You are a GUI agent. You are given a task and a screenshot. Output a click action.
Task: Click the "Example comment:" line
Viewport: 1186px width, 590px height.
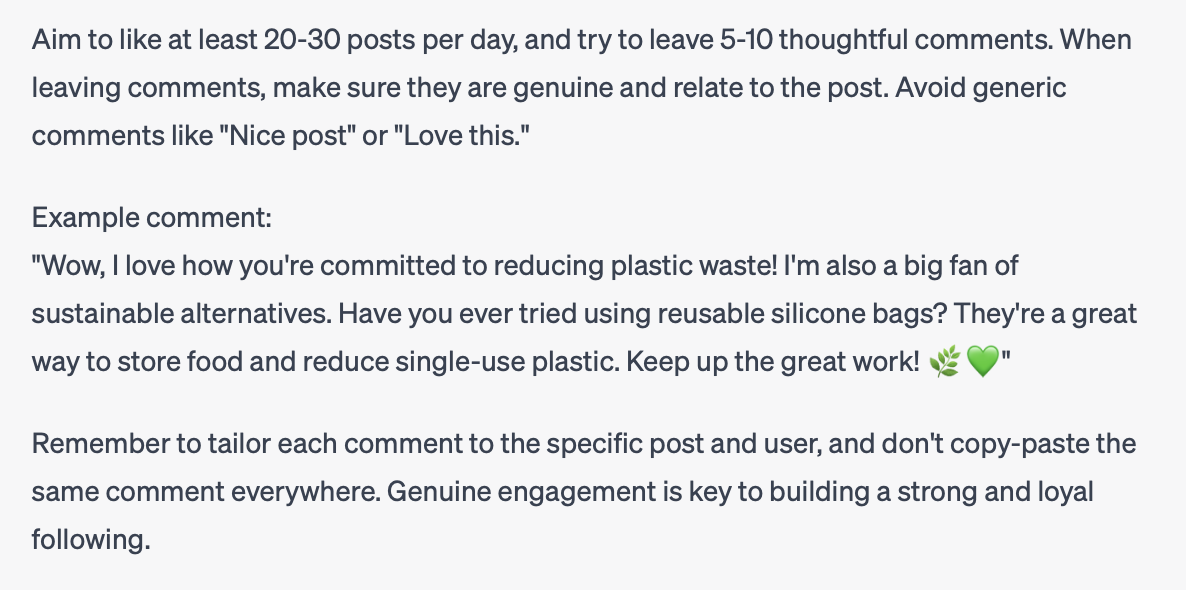pos(151,218)
